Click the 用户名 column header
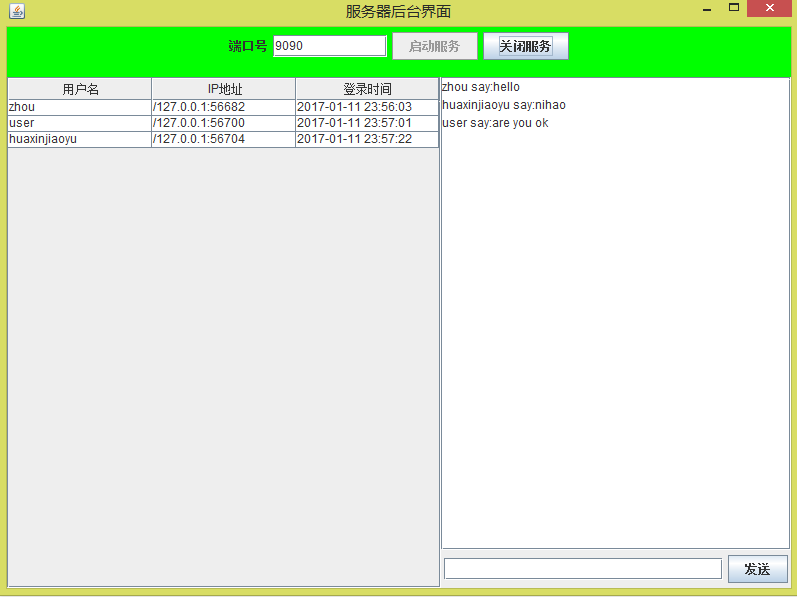 (80, 89)
